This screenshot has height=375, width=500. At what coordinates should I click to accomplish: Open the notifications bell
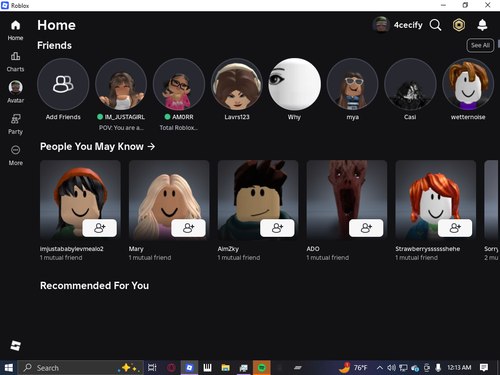482,25
